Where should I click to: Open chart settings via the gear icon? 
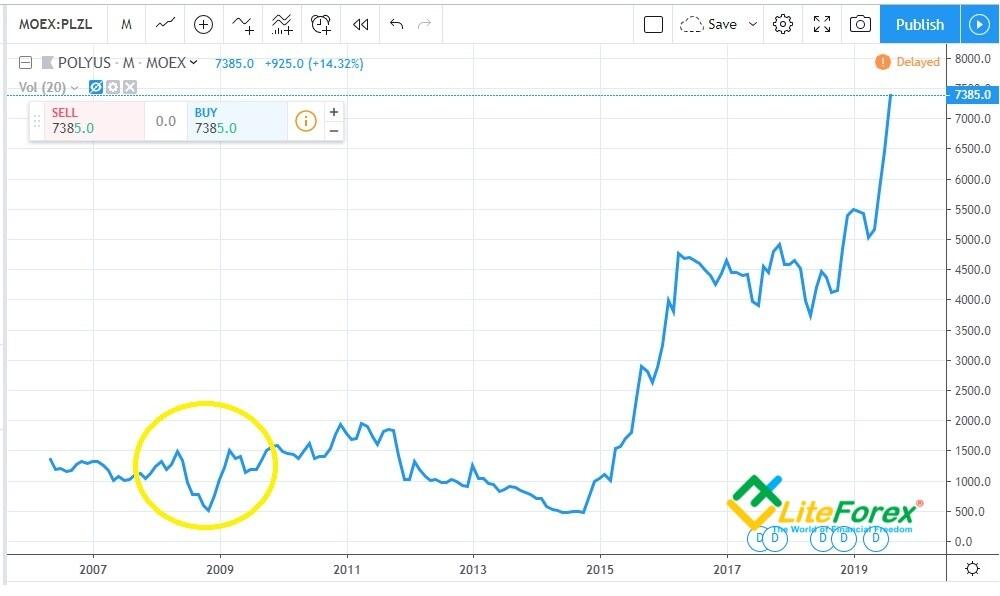point(783,24)
